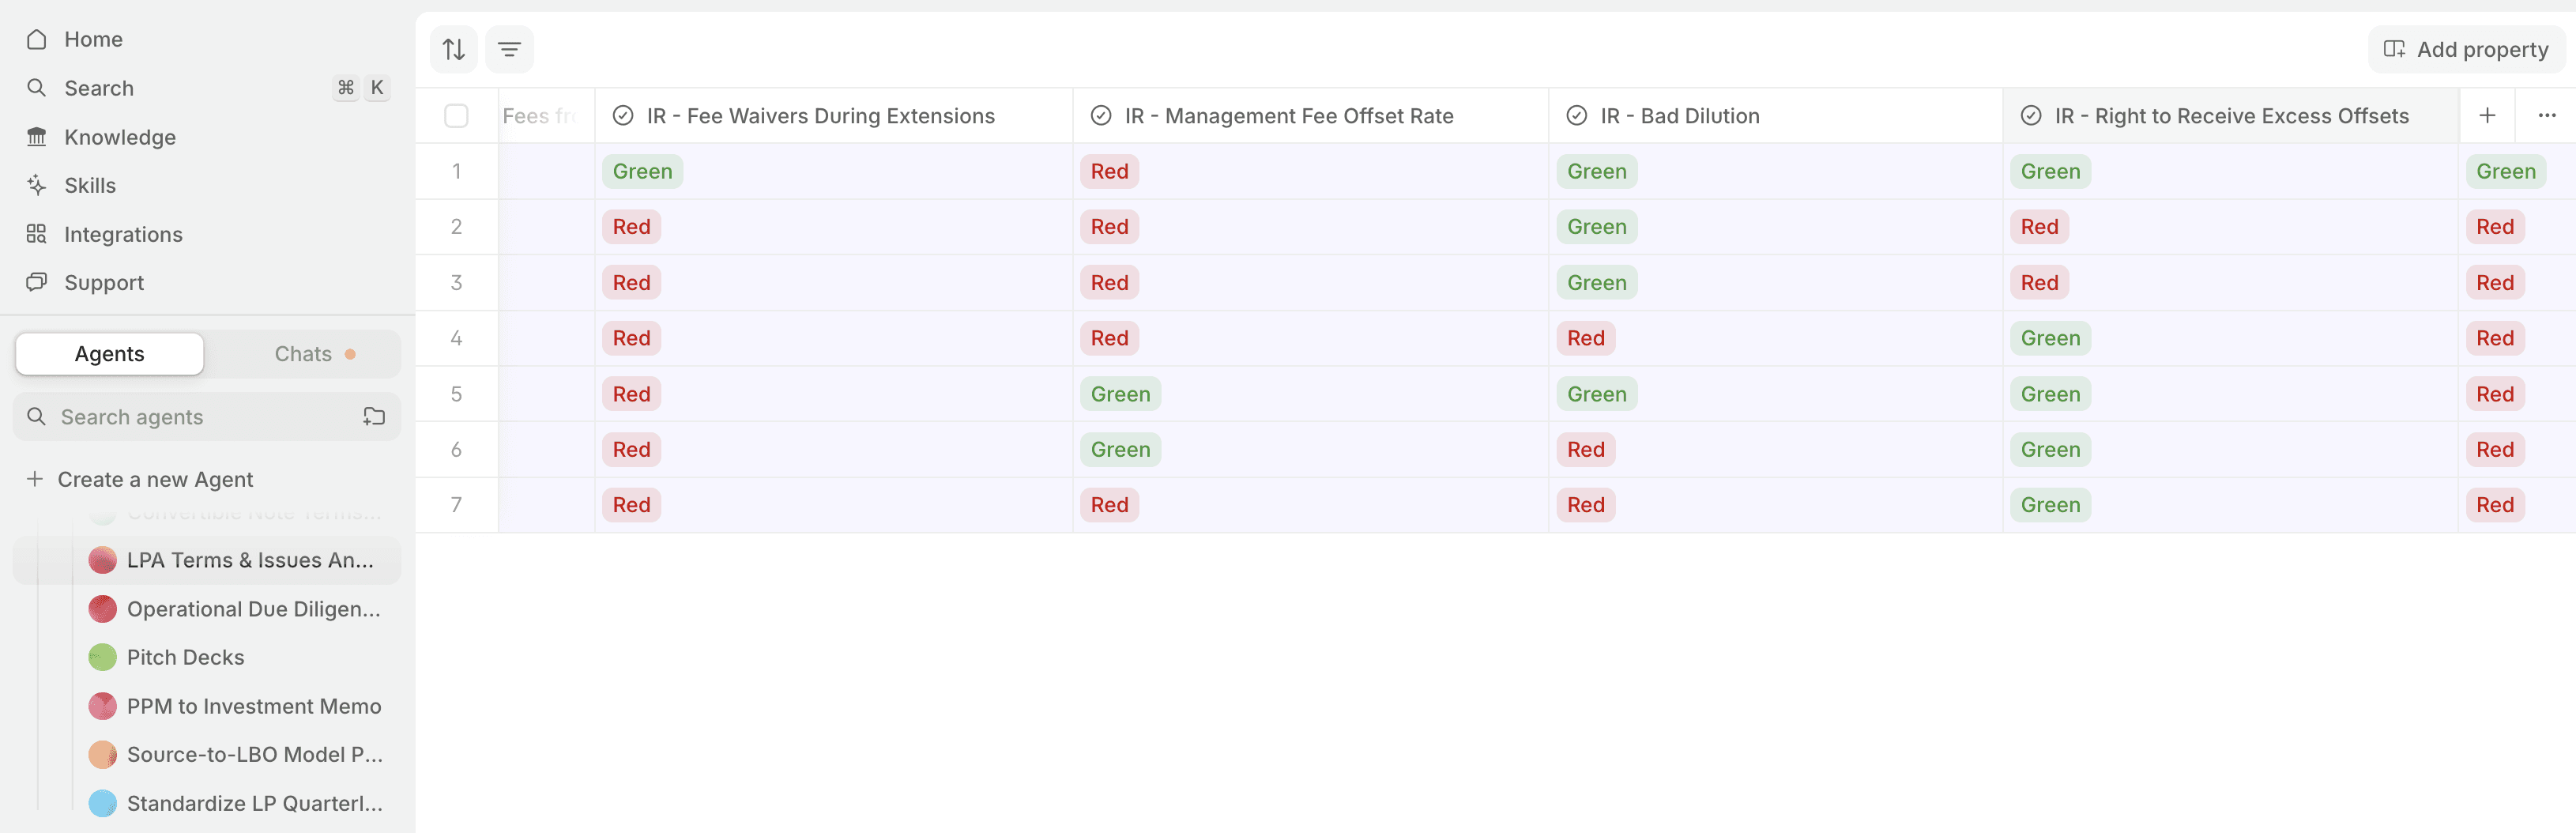Image resolution: width=2576 pixels, height=833 pixels.
Task: Select the Skills icon in sidebar
Action: pos(37,185)
